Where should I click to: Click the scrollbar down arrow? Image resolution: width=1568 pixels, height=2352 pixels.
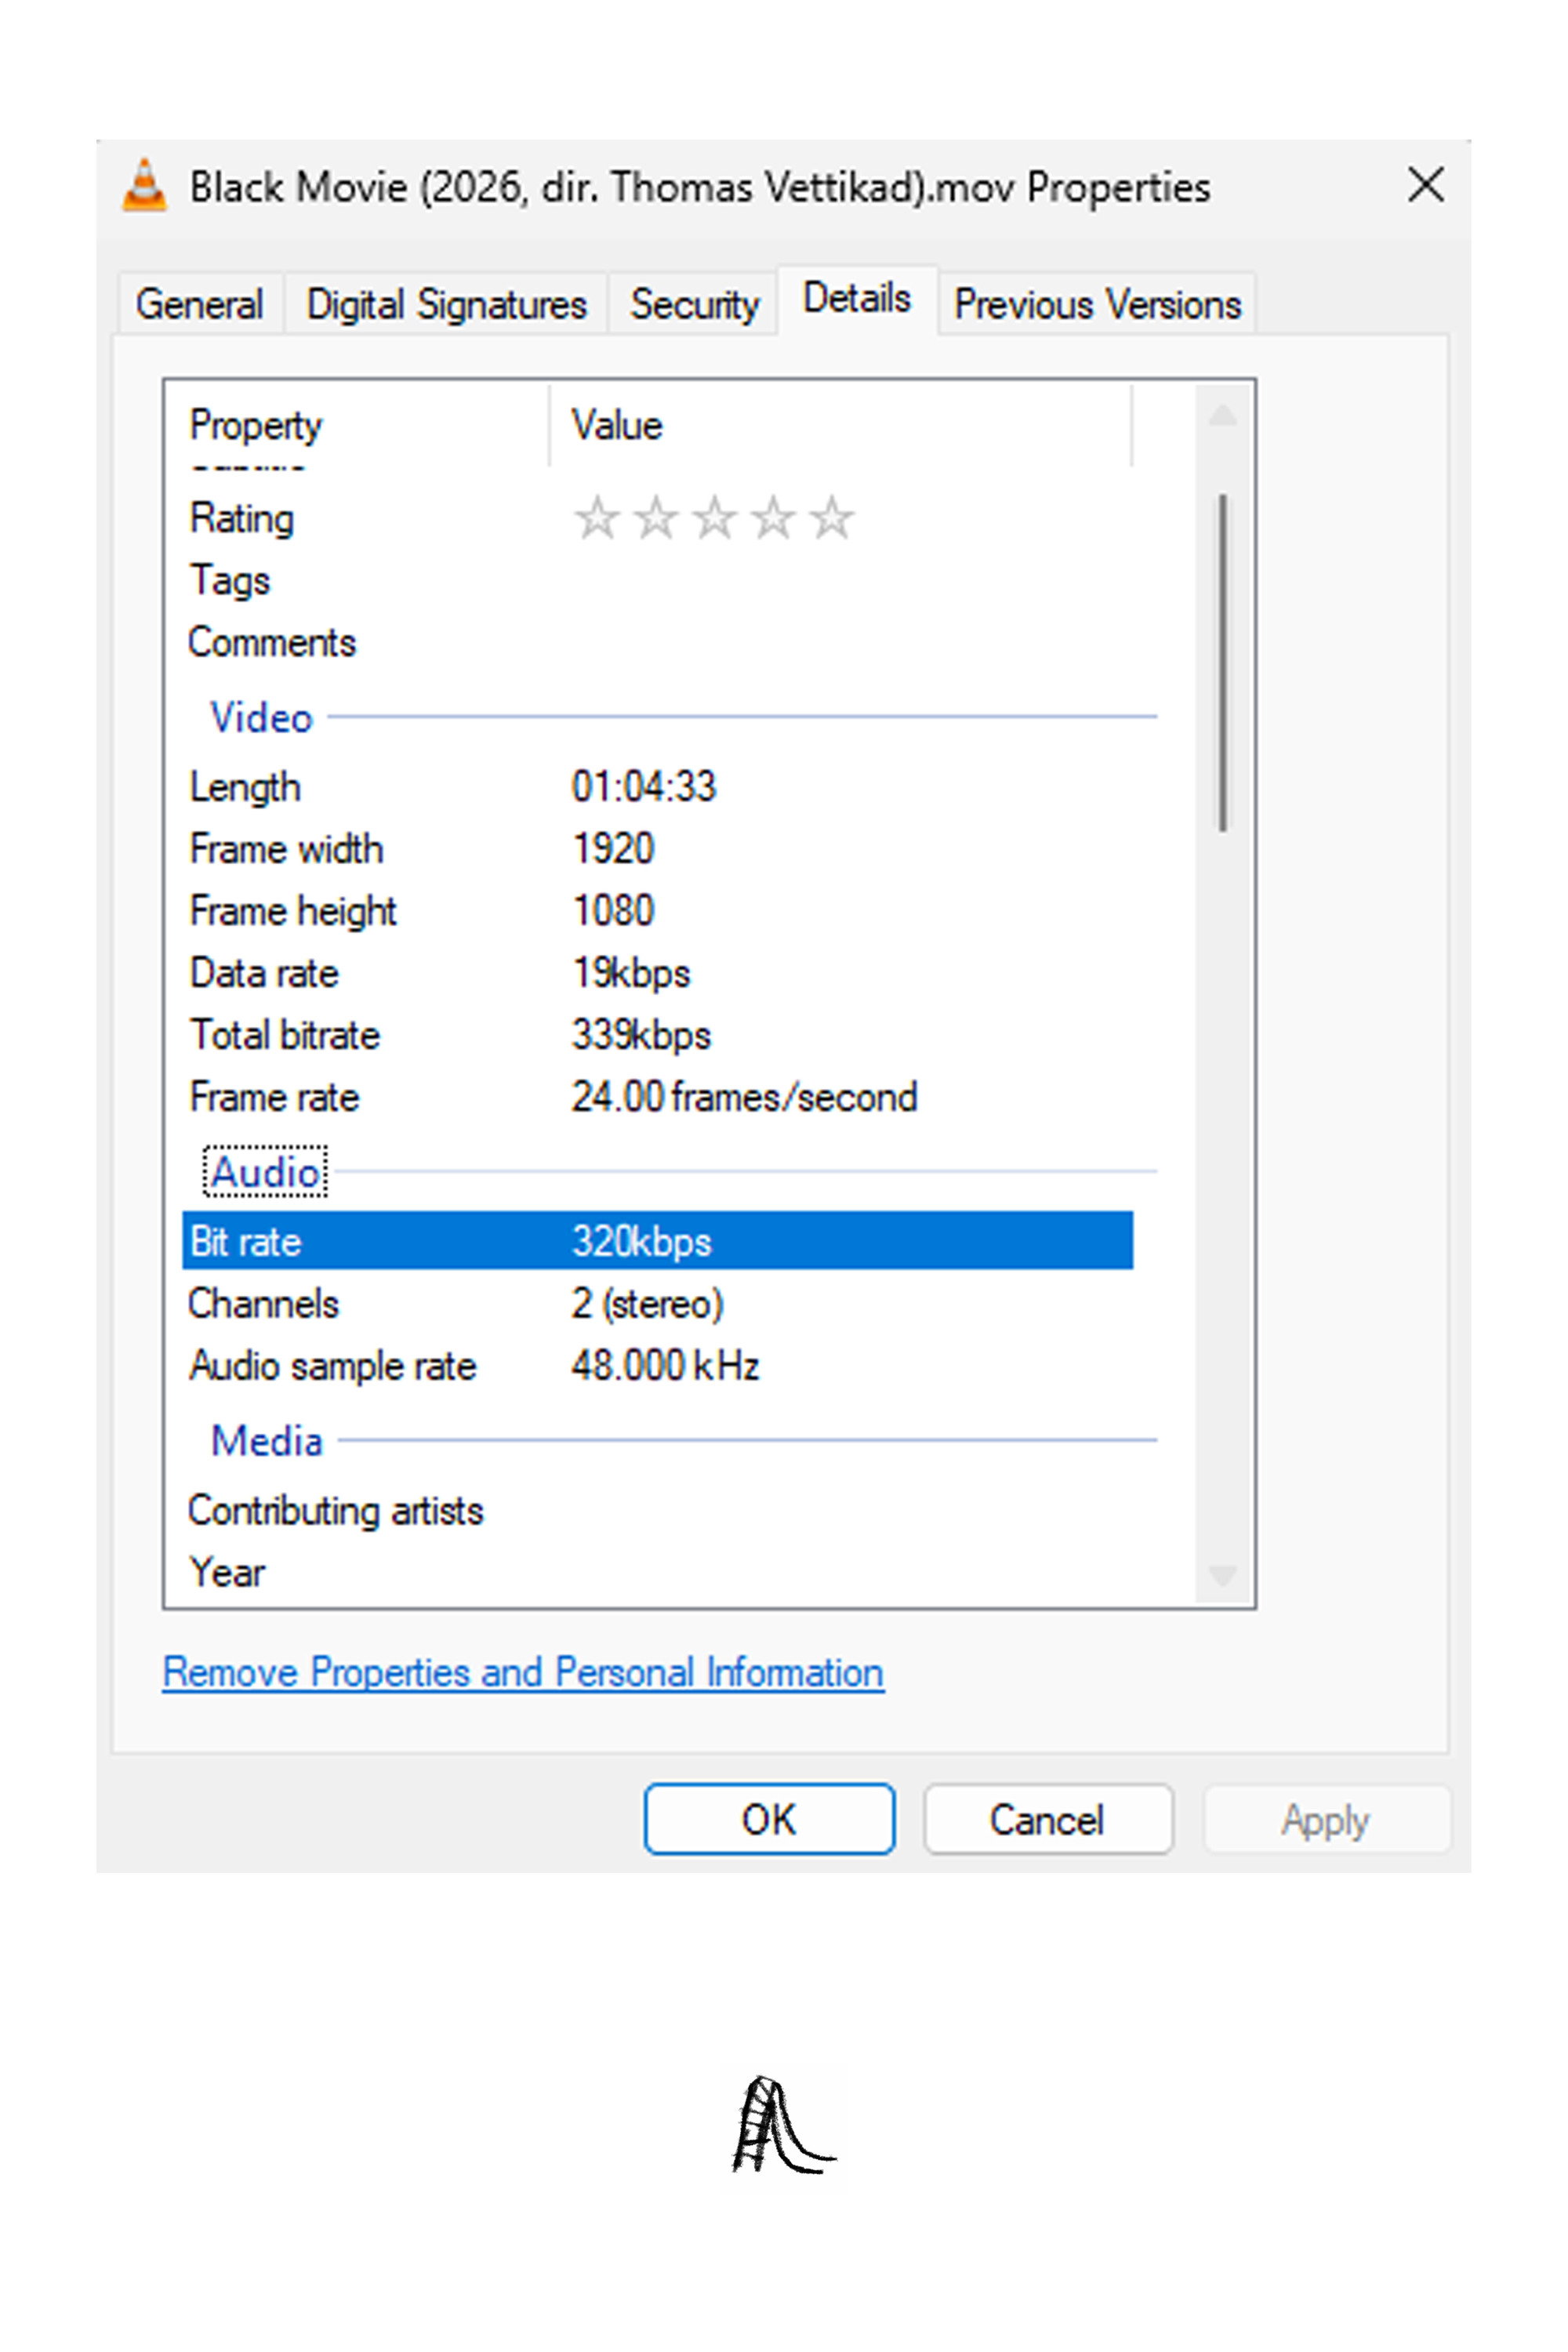(x=1222, y=1575)
